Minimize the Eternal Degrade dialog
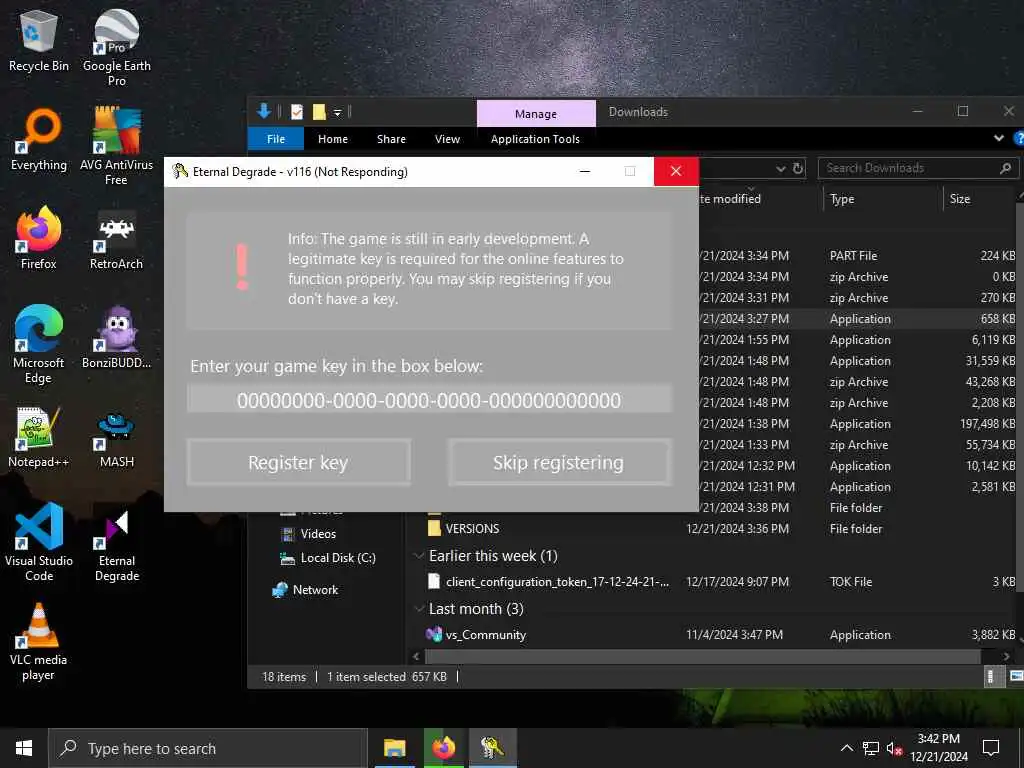The width and height of the screenshot is (1024, 768). [x=585, y=172]
